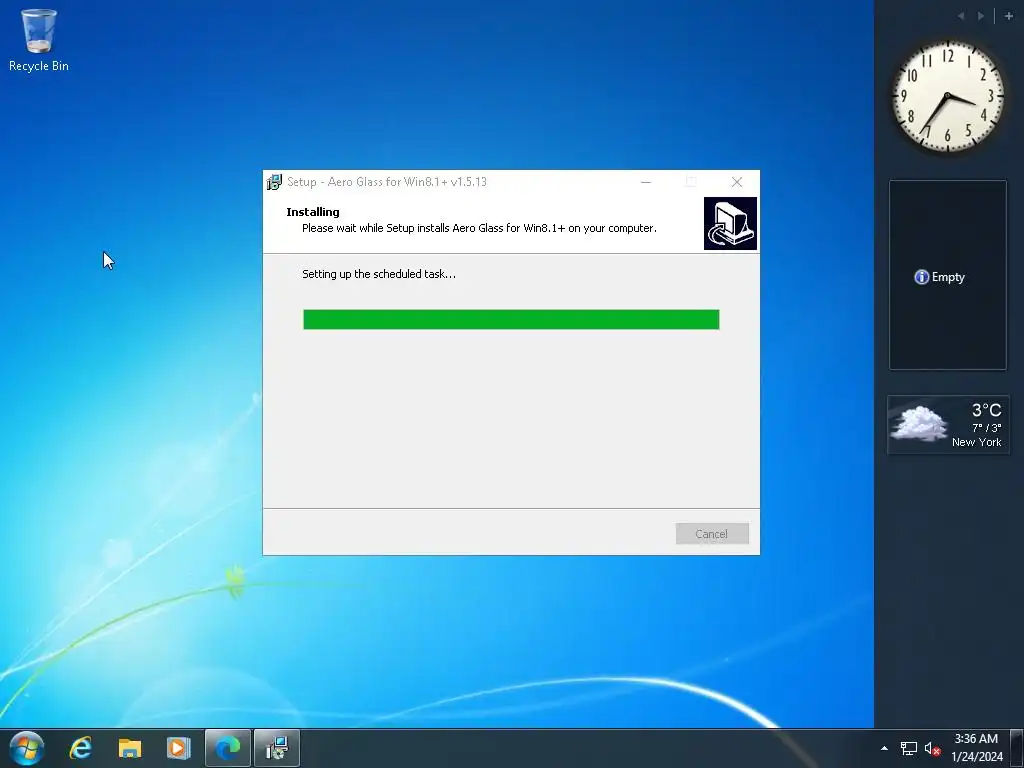Screen dimensions: 1024x768
Task: Open the network status tray icon
Action: pyautogui.click(x=908, y=748)
